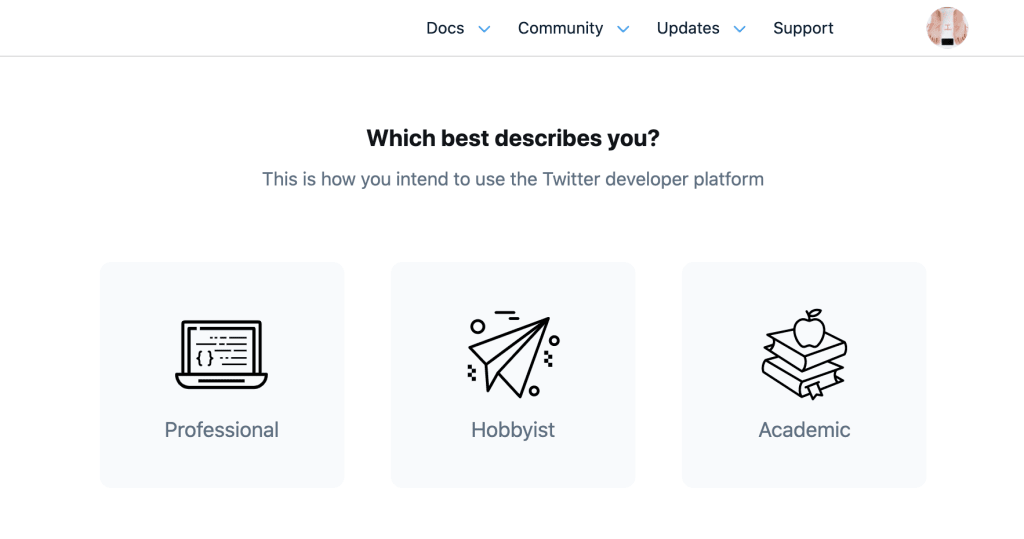
Task: Choose the Professional label
Action: (221, 430)
